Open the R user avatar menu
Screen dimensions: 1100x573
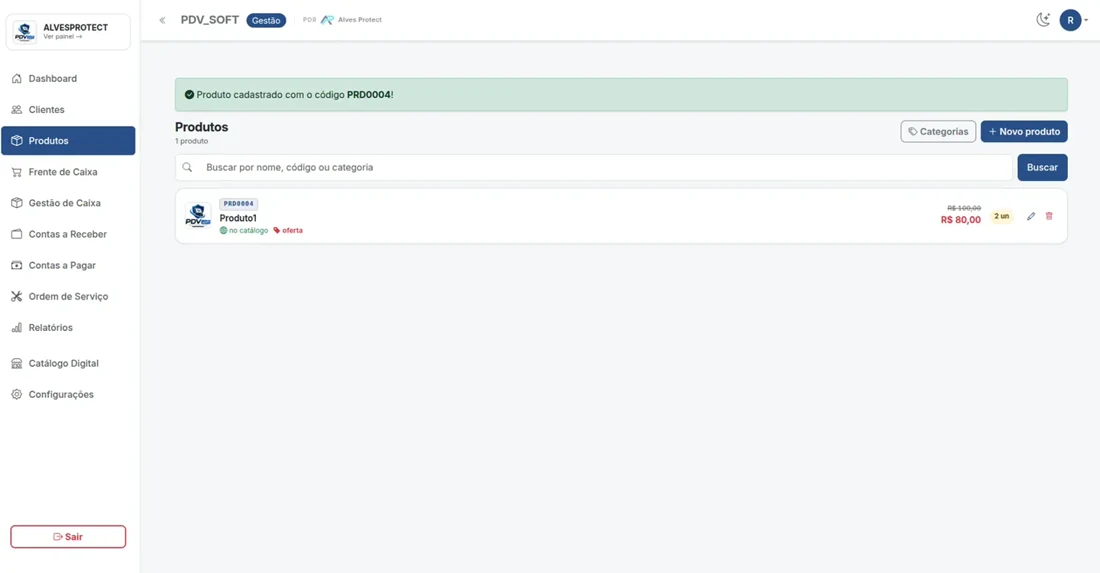tap(1070, 20)
